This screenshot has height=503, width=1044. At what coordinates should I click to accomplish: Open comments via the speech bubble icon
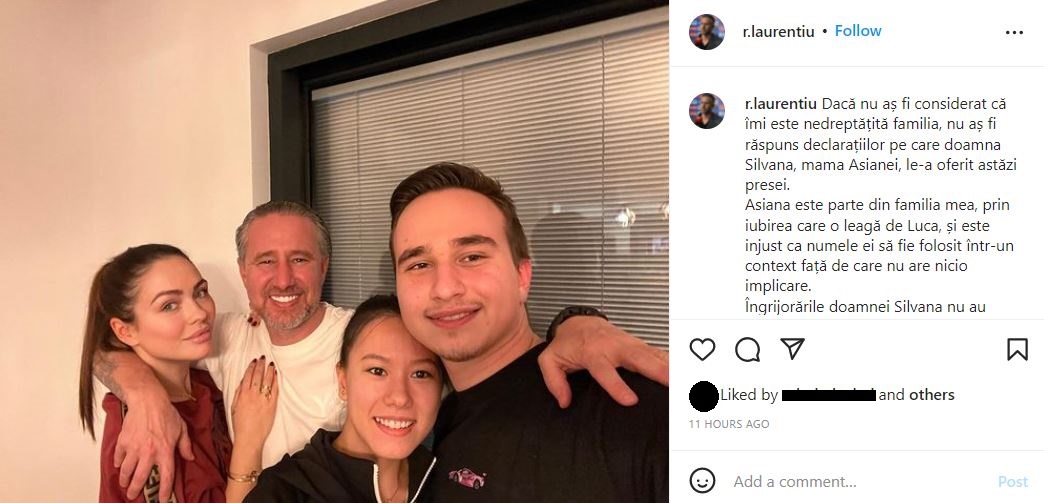[747, 349]
